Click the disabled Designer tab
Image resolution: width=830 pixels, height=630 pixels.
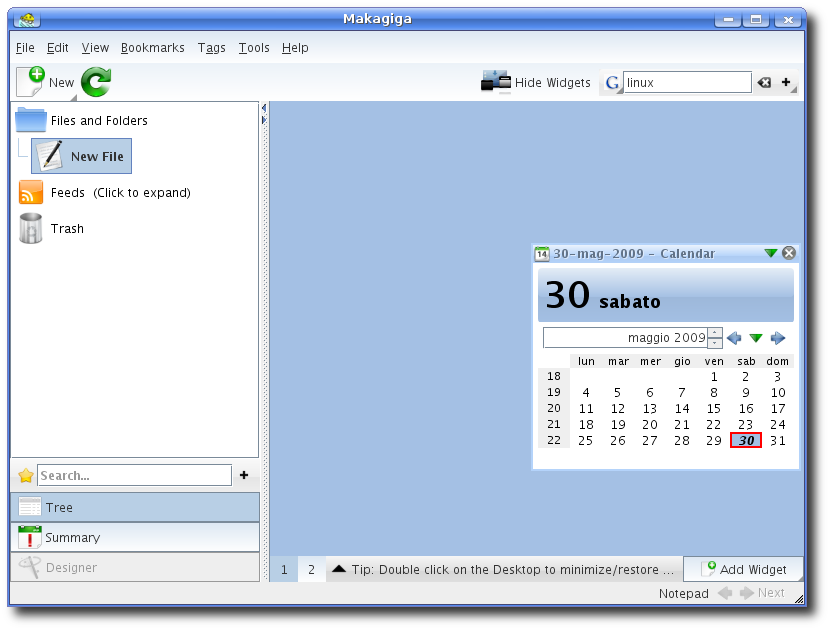135,568
